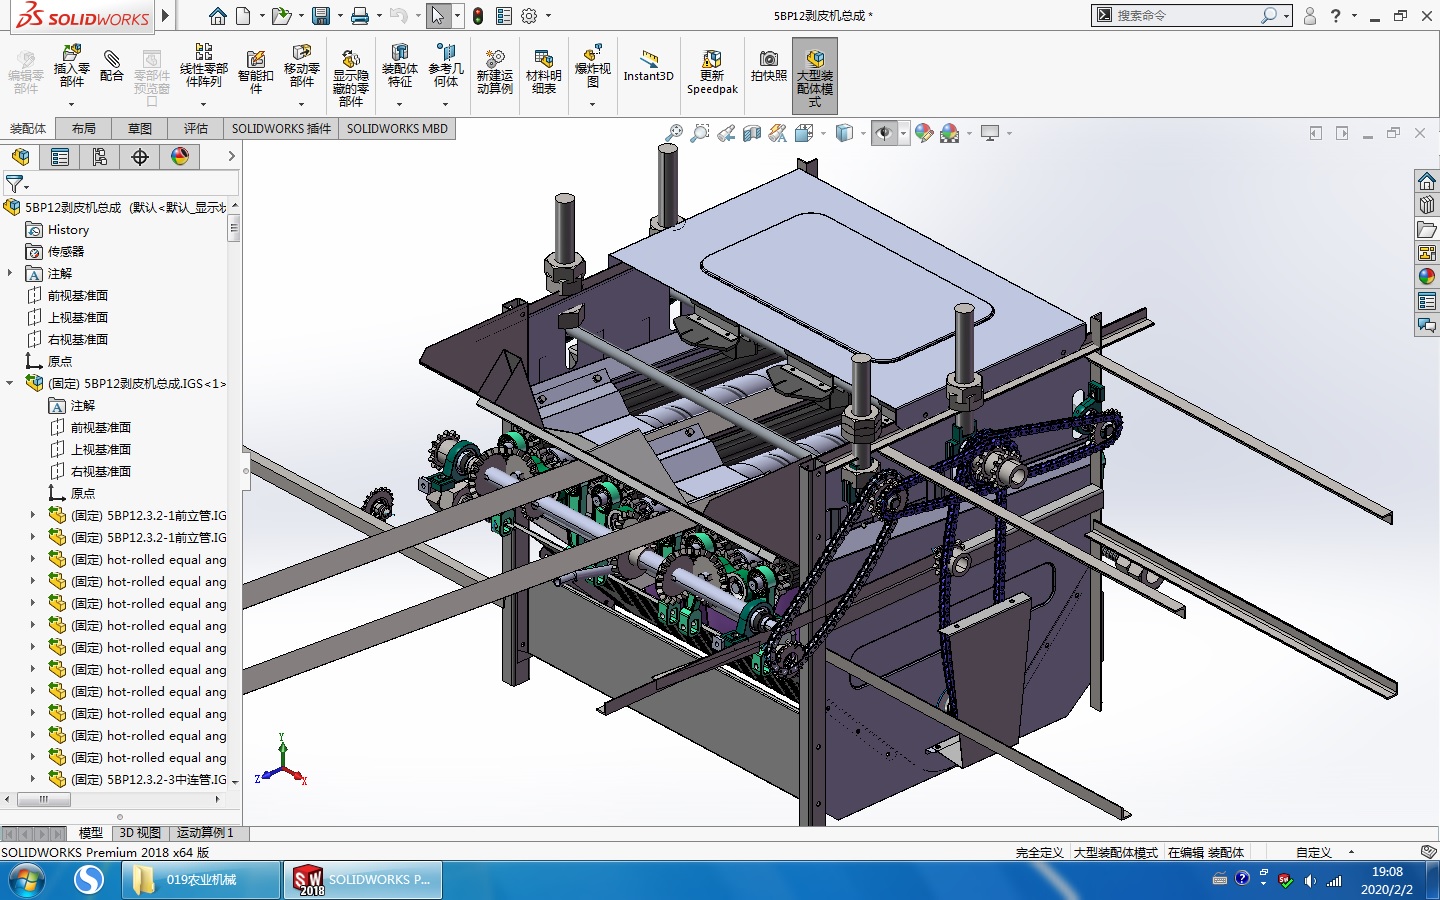Collapse the 5BP12剥皮机总成.IGS<1> tree node
The image size is (1440, 900).
(10, 383)
